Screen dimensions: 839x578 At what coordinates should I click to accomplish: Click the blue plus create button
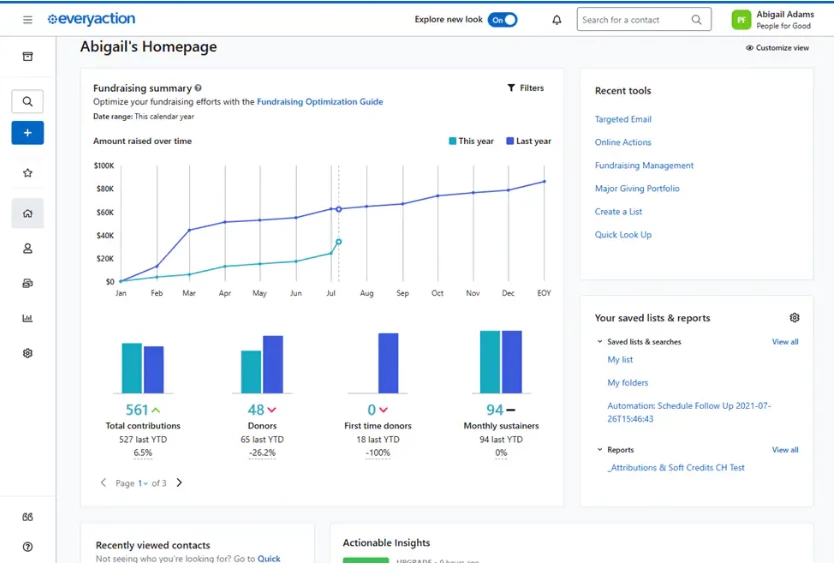[27, 133]
